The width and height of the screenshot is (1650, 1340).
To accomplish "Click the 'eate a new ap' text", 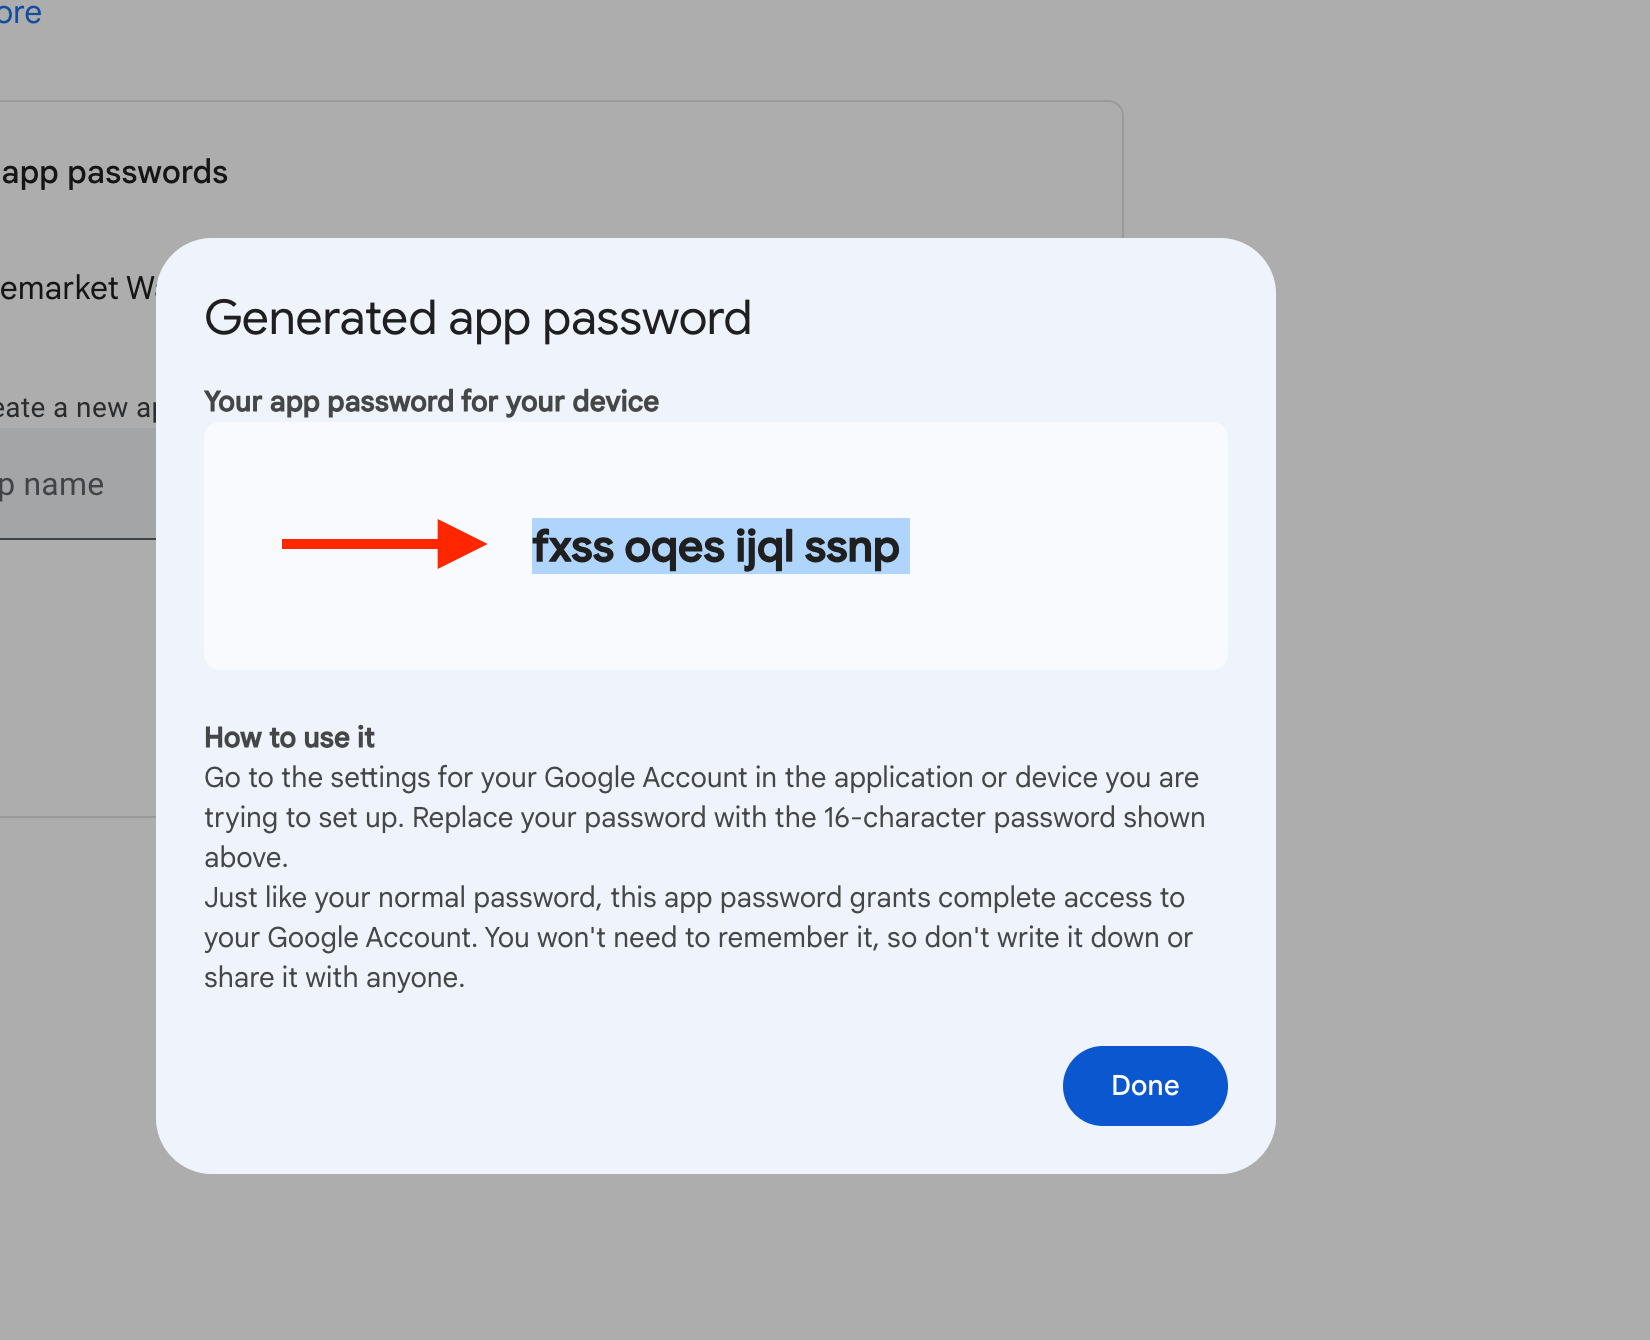I will pyautogui.click(x=78, y=408).
